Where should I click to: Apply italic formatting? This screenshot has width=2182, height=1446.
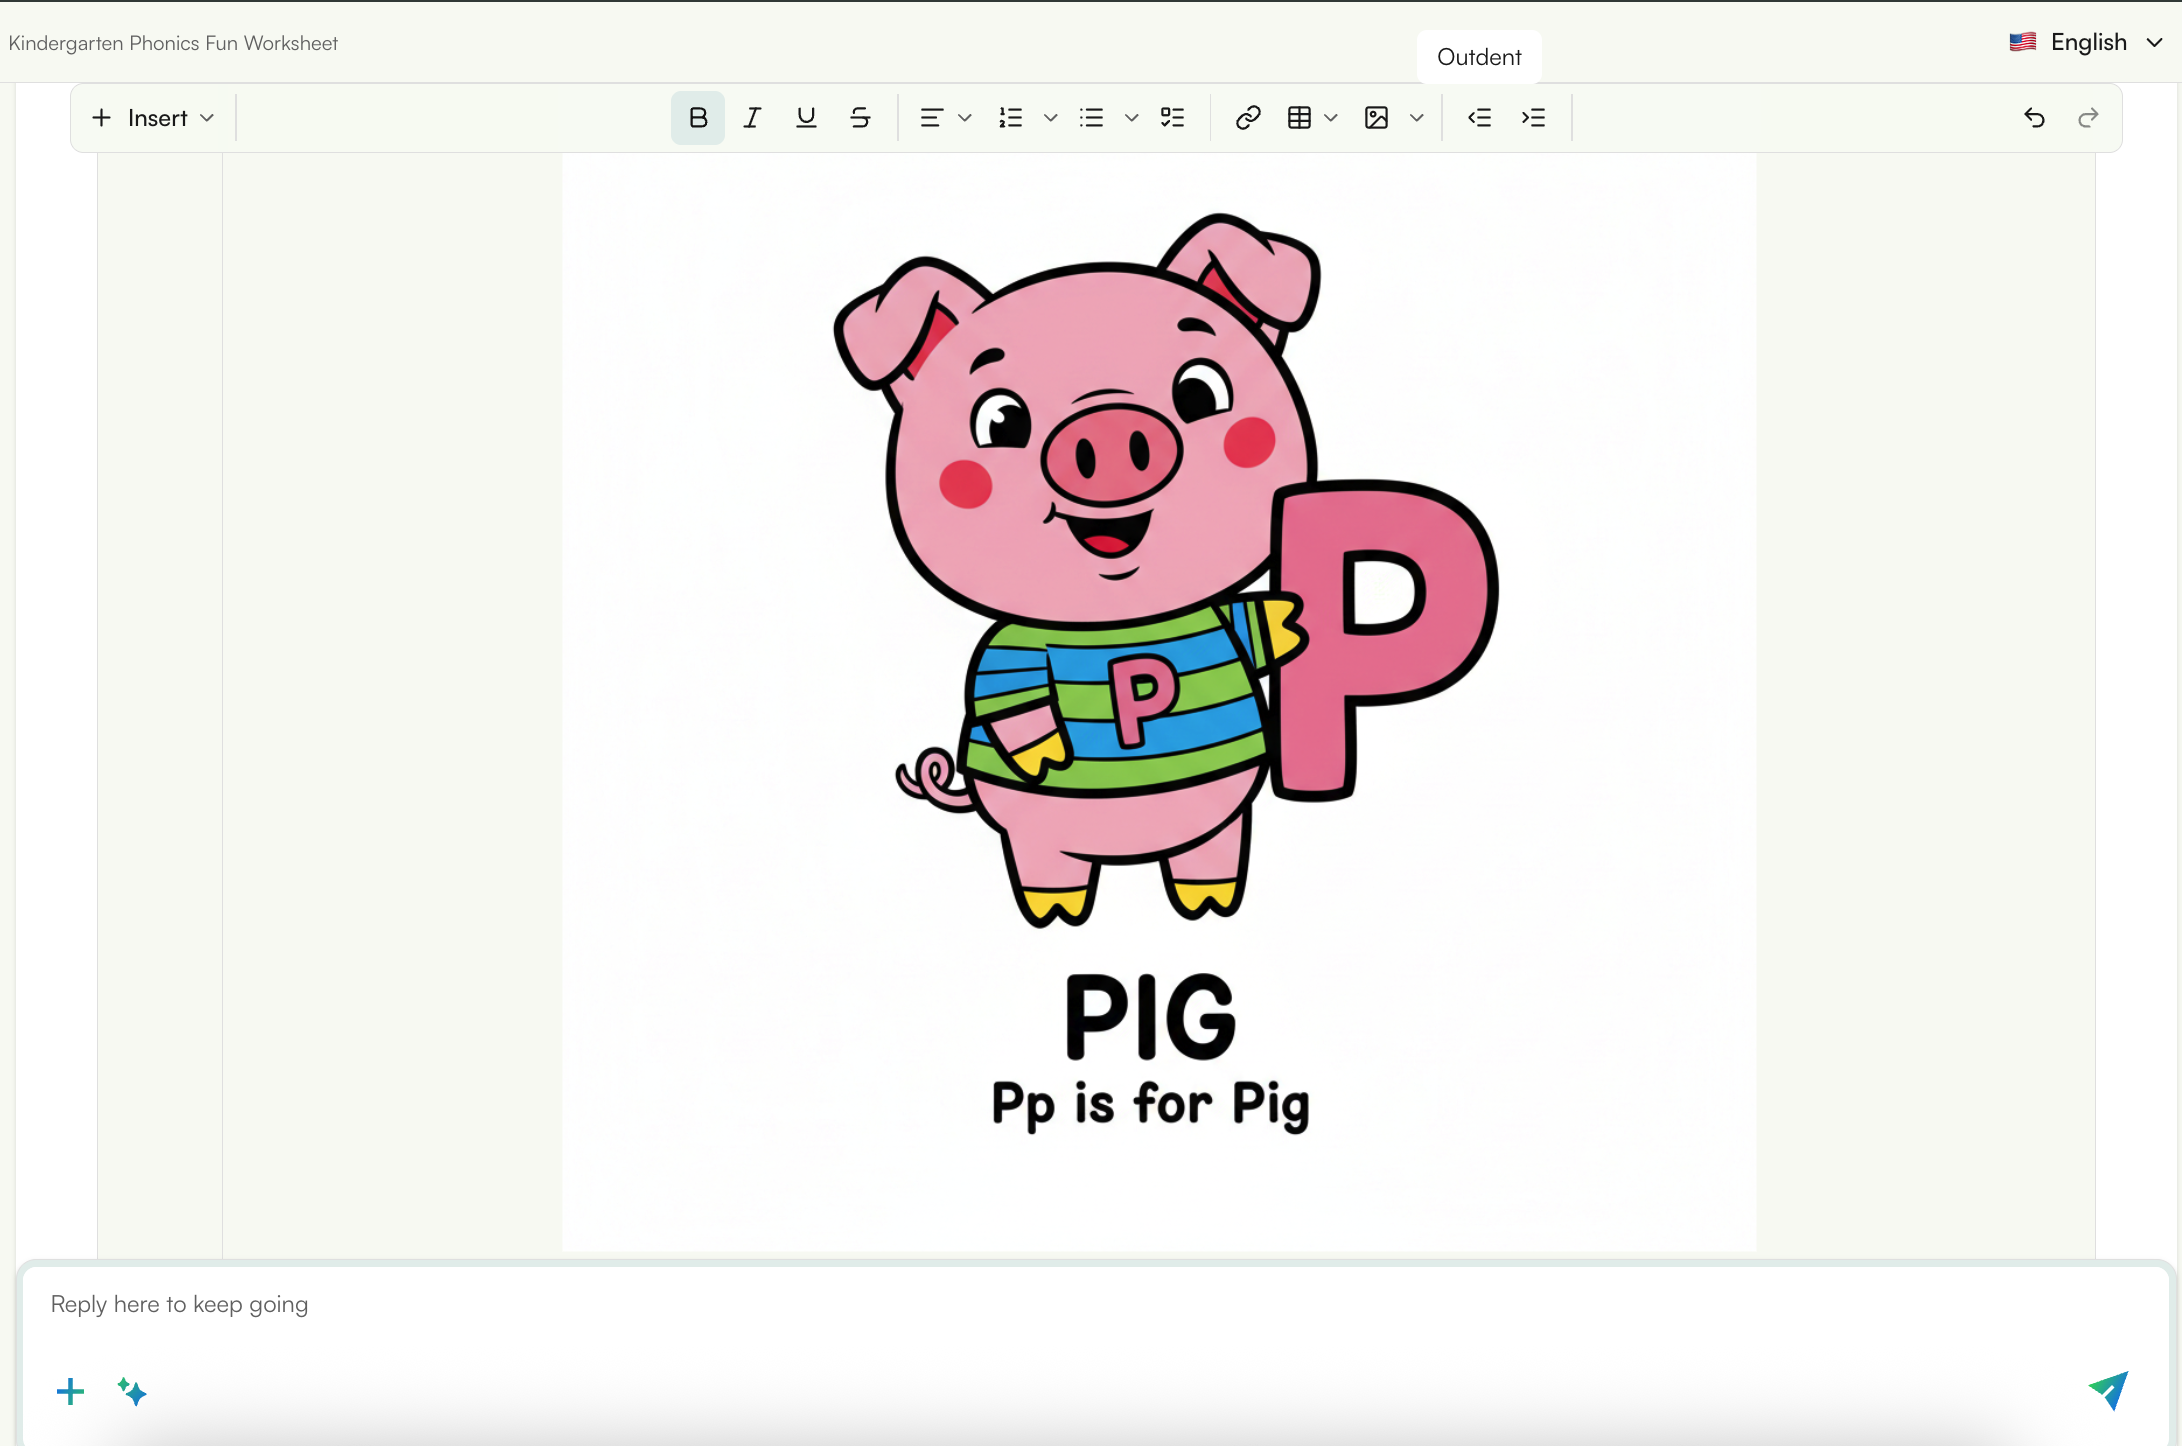click(751, 117)
